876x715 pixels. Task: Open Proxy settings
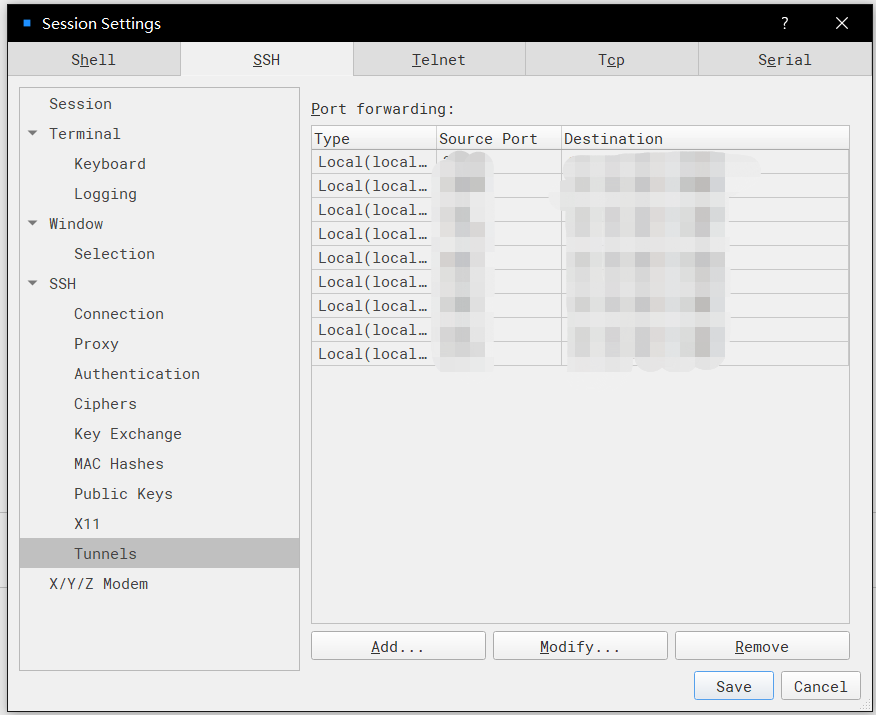coord(96,344)
